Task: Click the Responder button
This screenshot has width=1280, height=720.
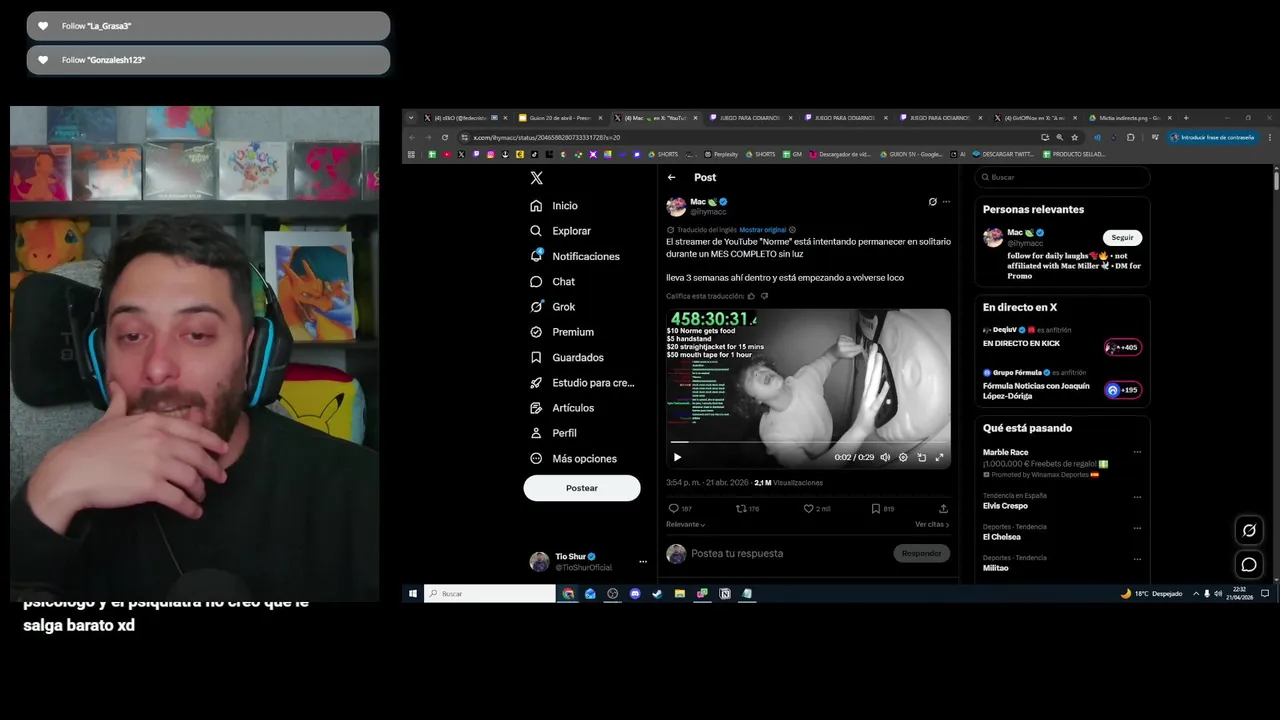Action: coord(921,553)
